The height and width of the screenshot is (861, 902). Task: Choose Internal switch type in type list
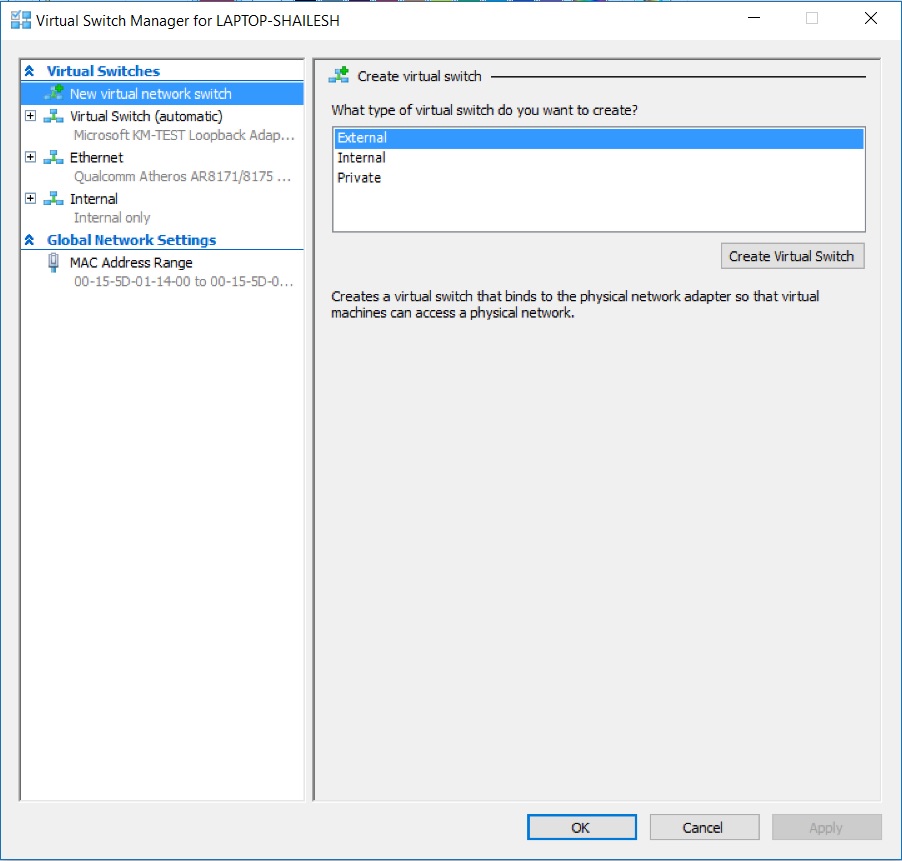click(599, 158)
